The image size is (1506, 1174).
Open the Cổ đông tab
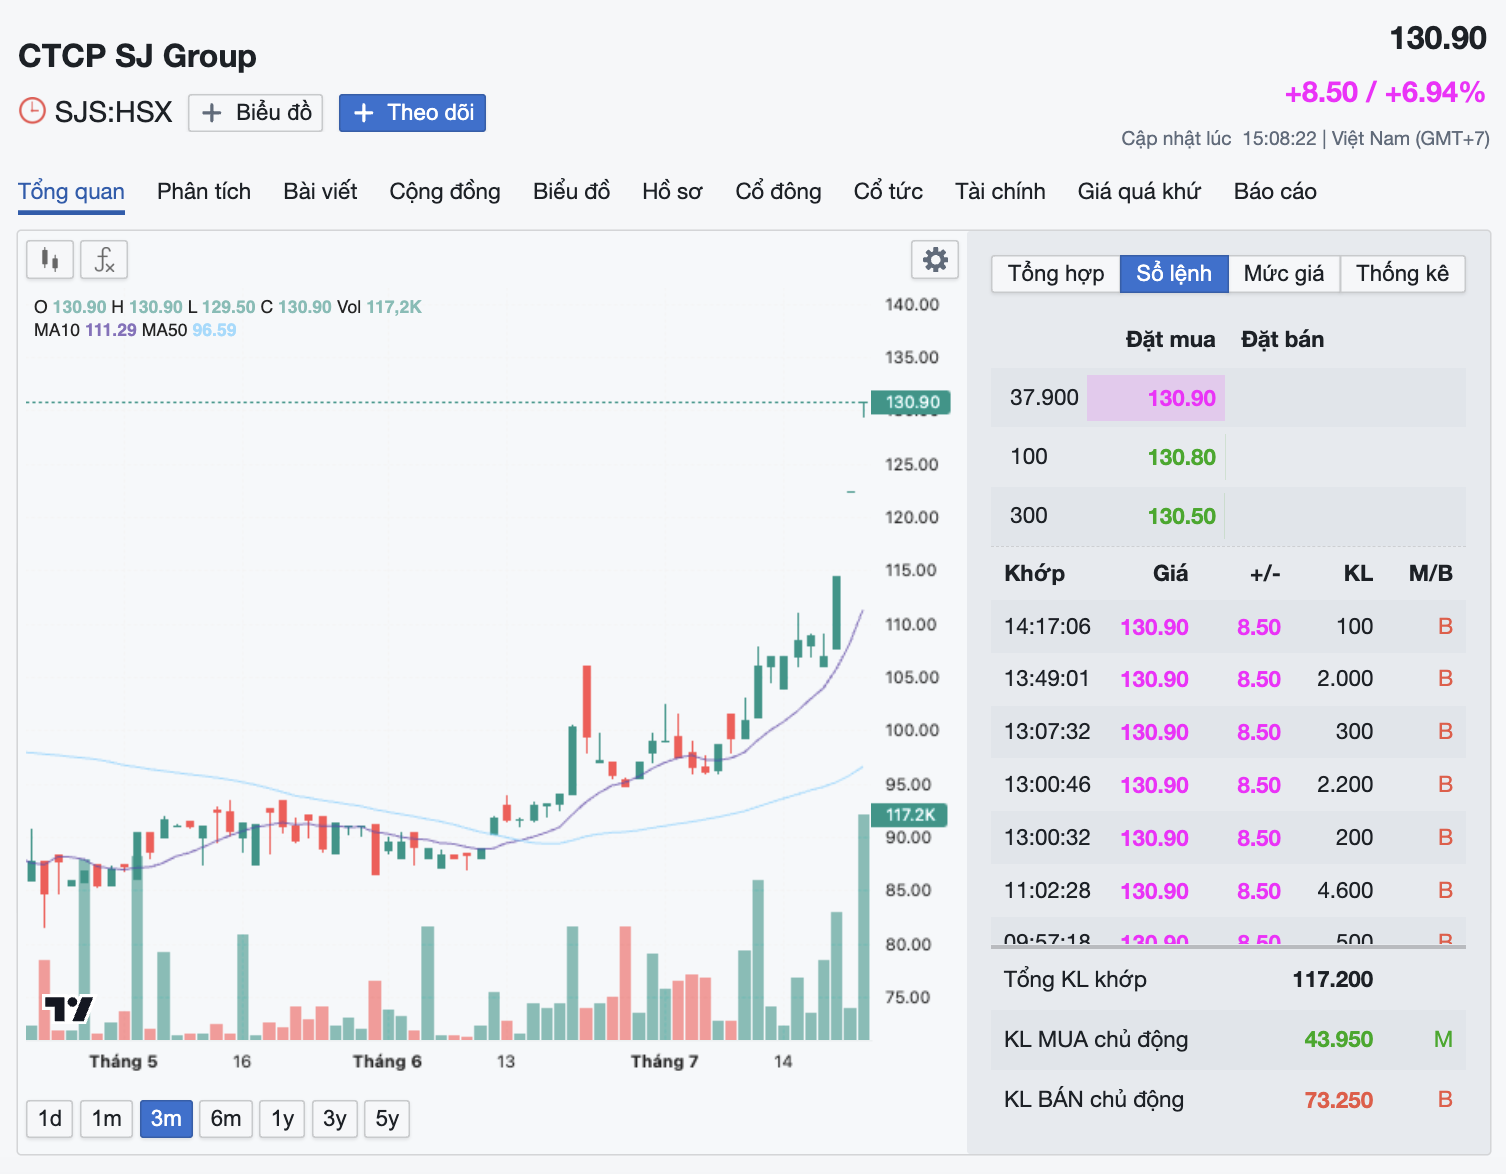pos(778,191)
